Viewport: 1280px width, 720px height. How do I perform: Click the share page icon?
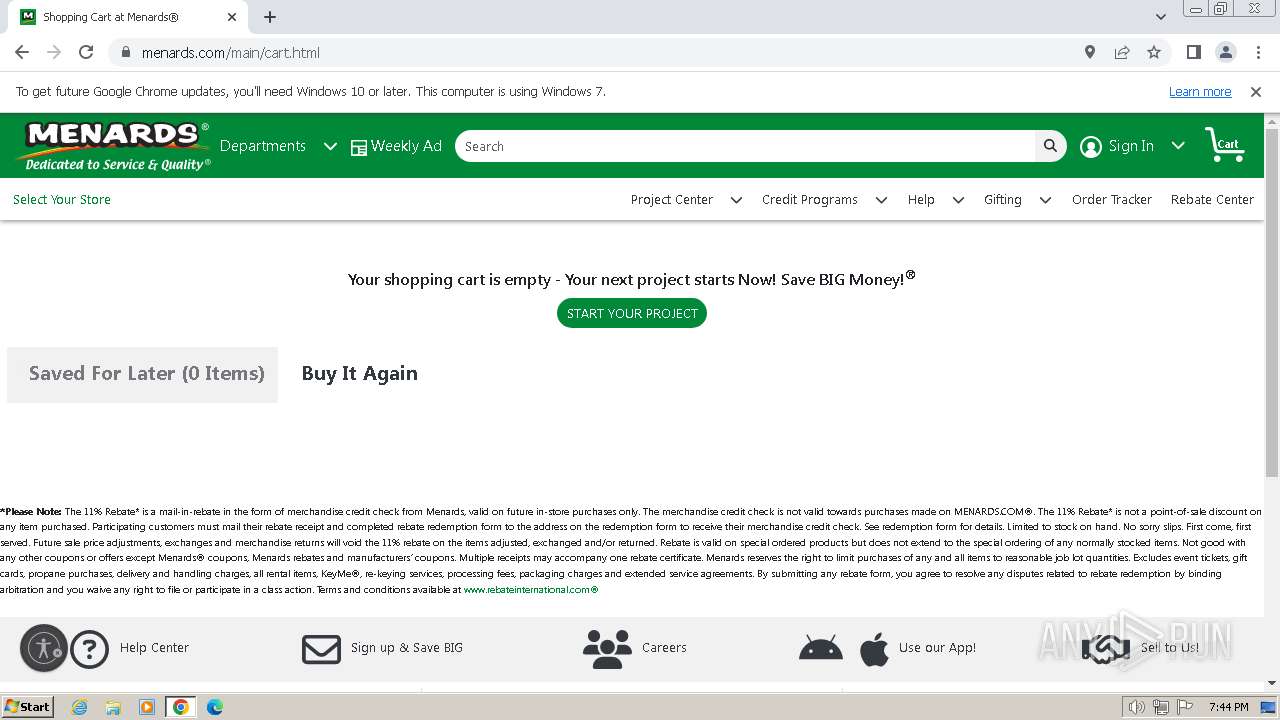click(1122, 52)
